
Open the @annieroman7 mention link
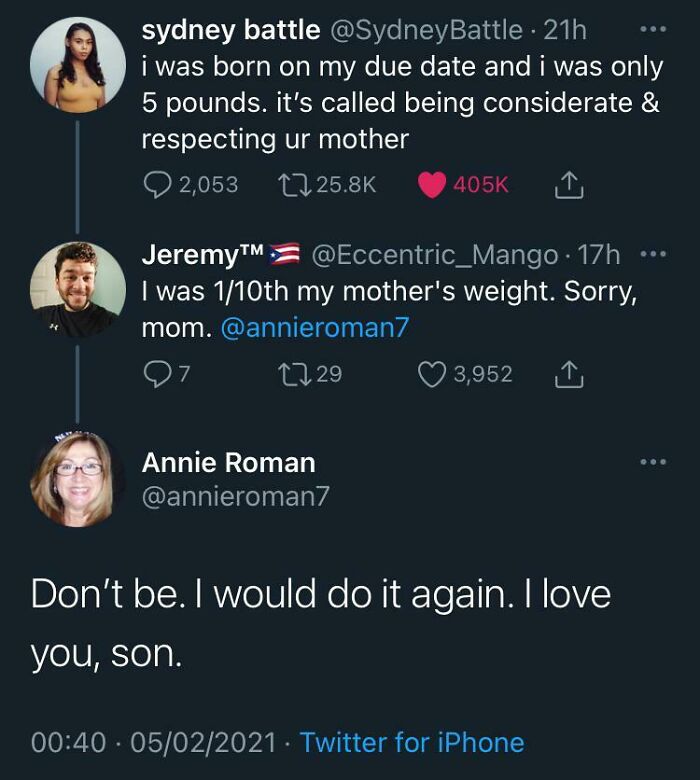tap(314, 329)
